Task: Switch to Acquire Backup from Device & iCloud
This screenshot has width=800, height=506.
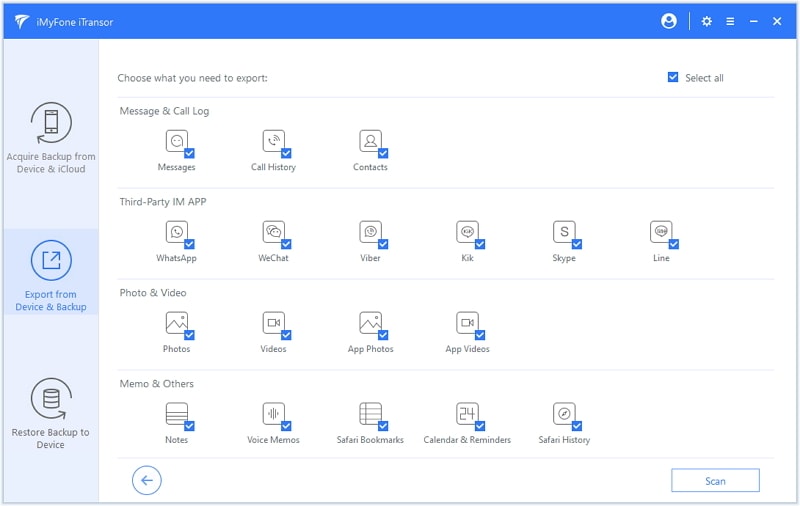Action: (51, 138)
